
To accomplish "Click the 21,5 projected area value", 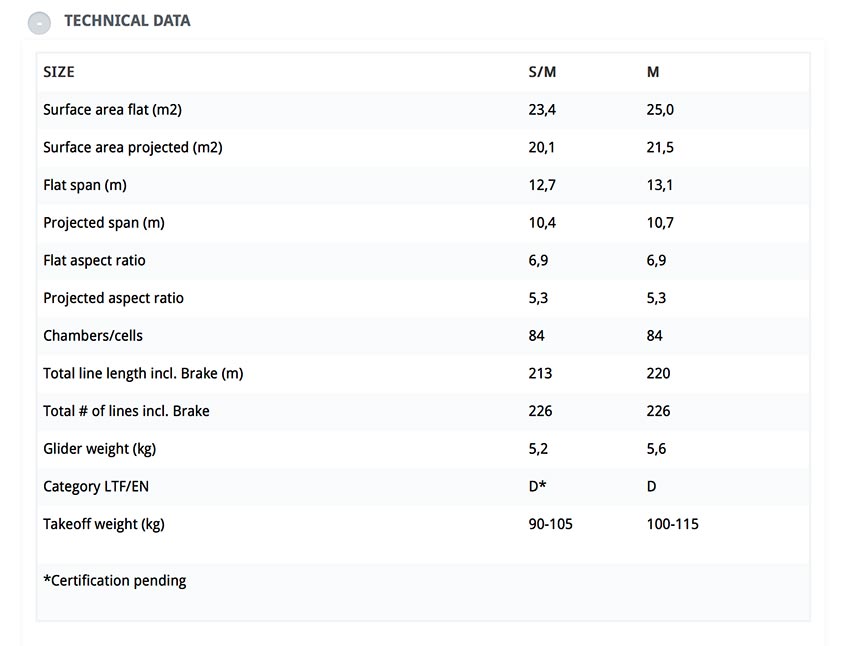I will pos(660,147).
